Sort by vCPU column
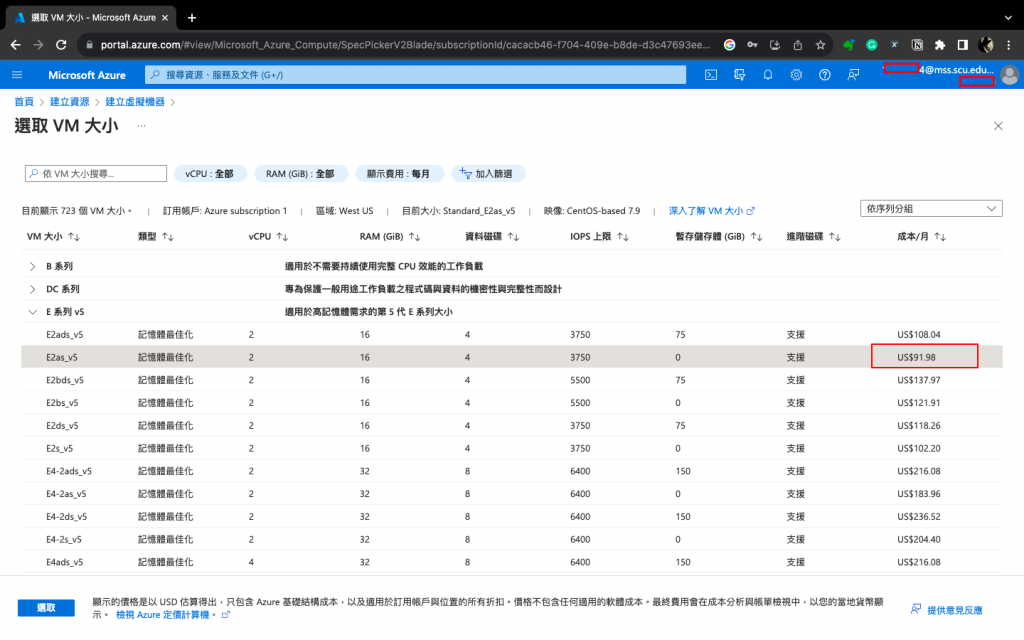The image size is (1024, 640). [268, 236]
